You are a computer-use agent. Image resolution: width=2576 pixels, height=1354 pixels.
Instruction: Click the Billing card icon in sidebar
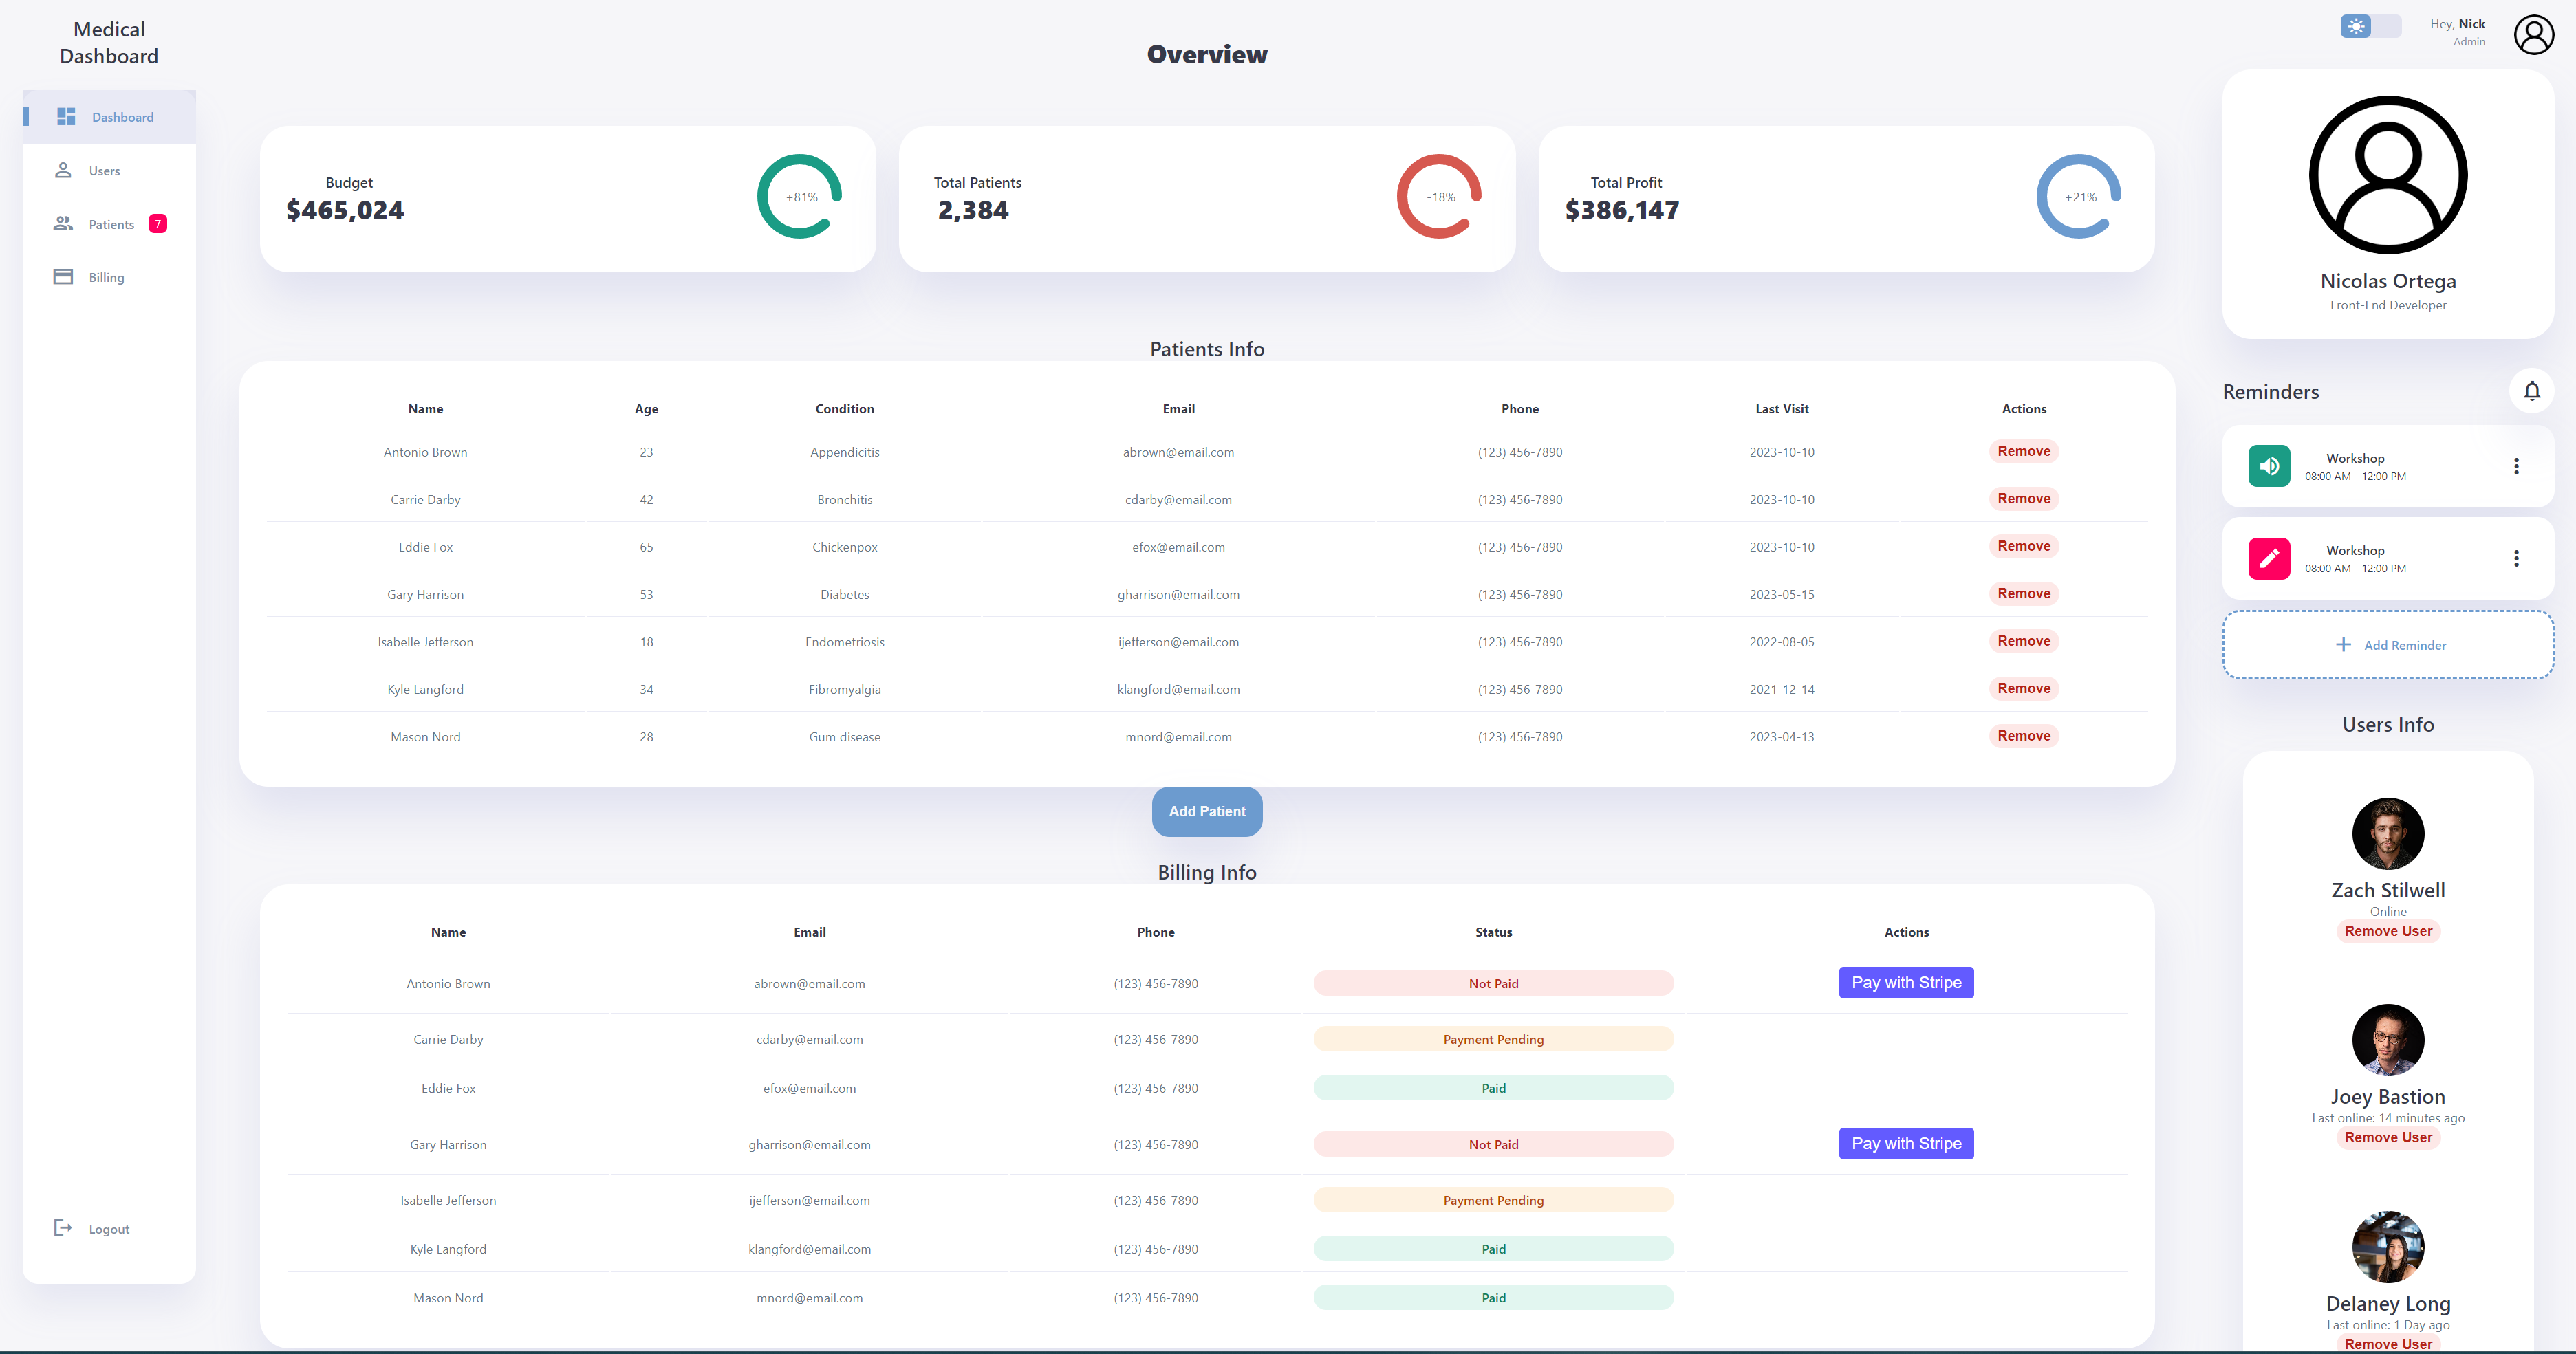click(63, 277)
